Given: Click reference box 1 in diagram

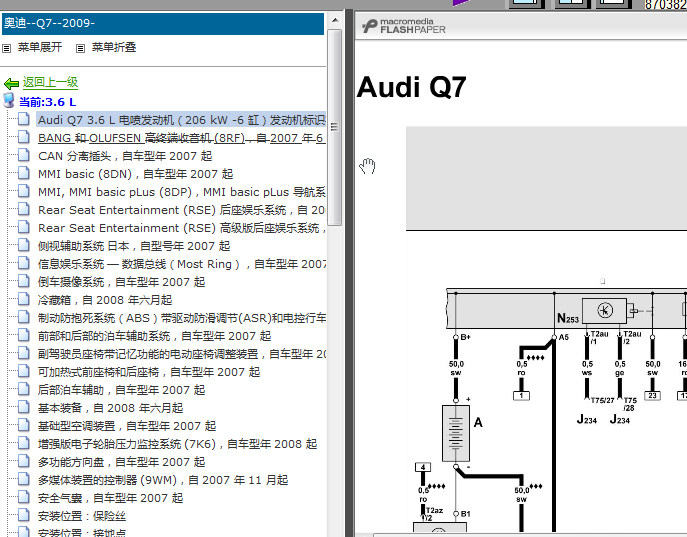Looking at the screenshot, I should [x=521, y=396].
